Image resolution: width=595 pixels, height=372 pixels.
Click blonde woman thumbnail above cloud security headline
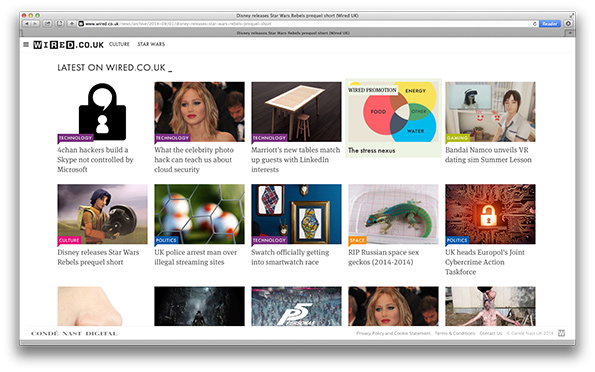click(x=200, y=112)
